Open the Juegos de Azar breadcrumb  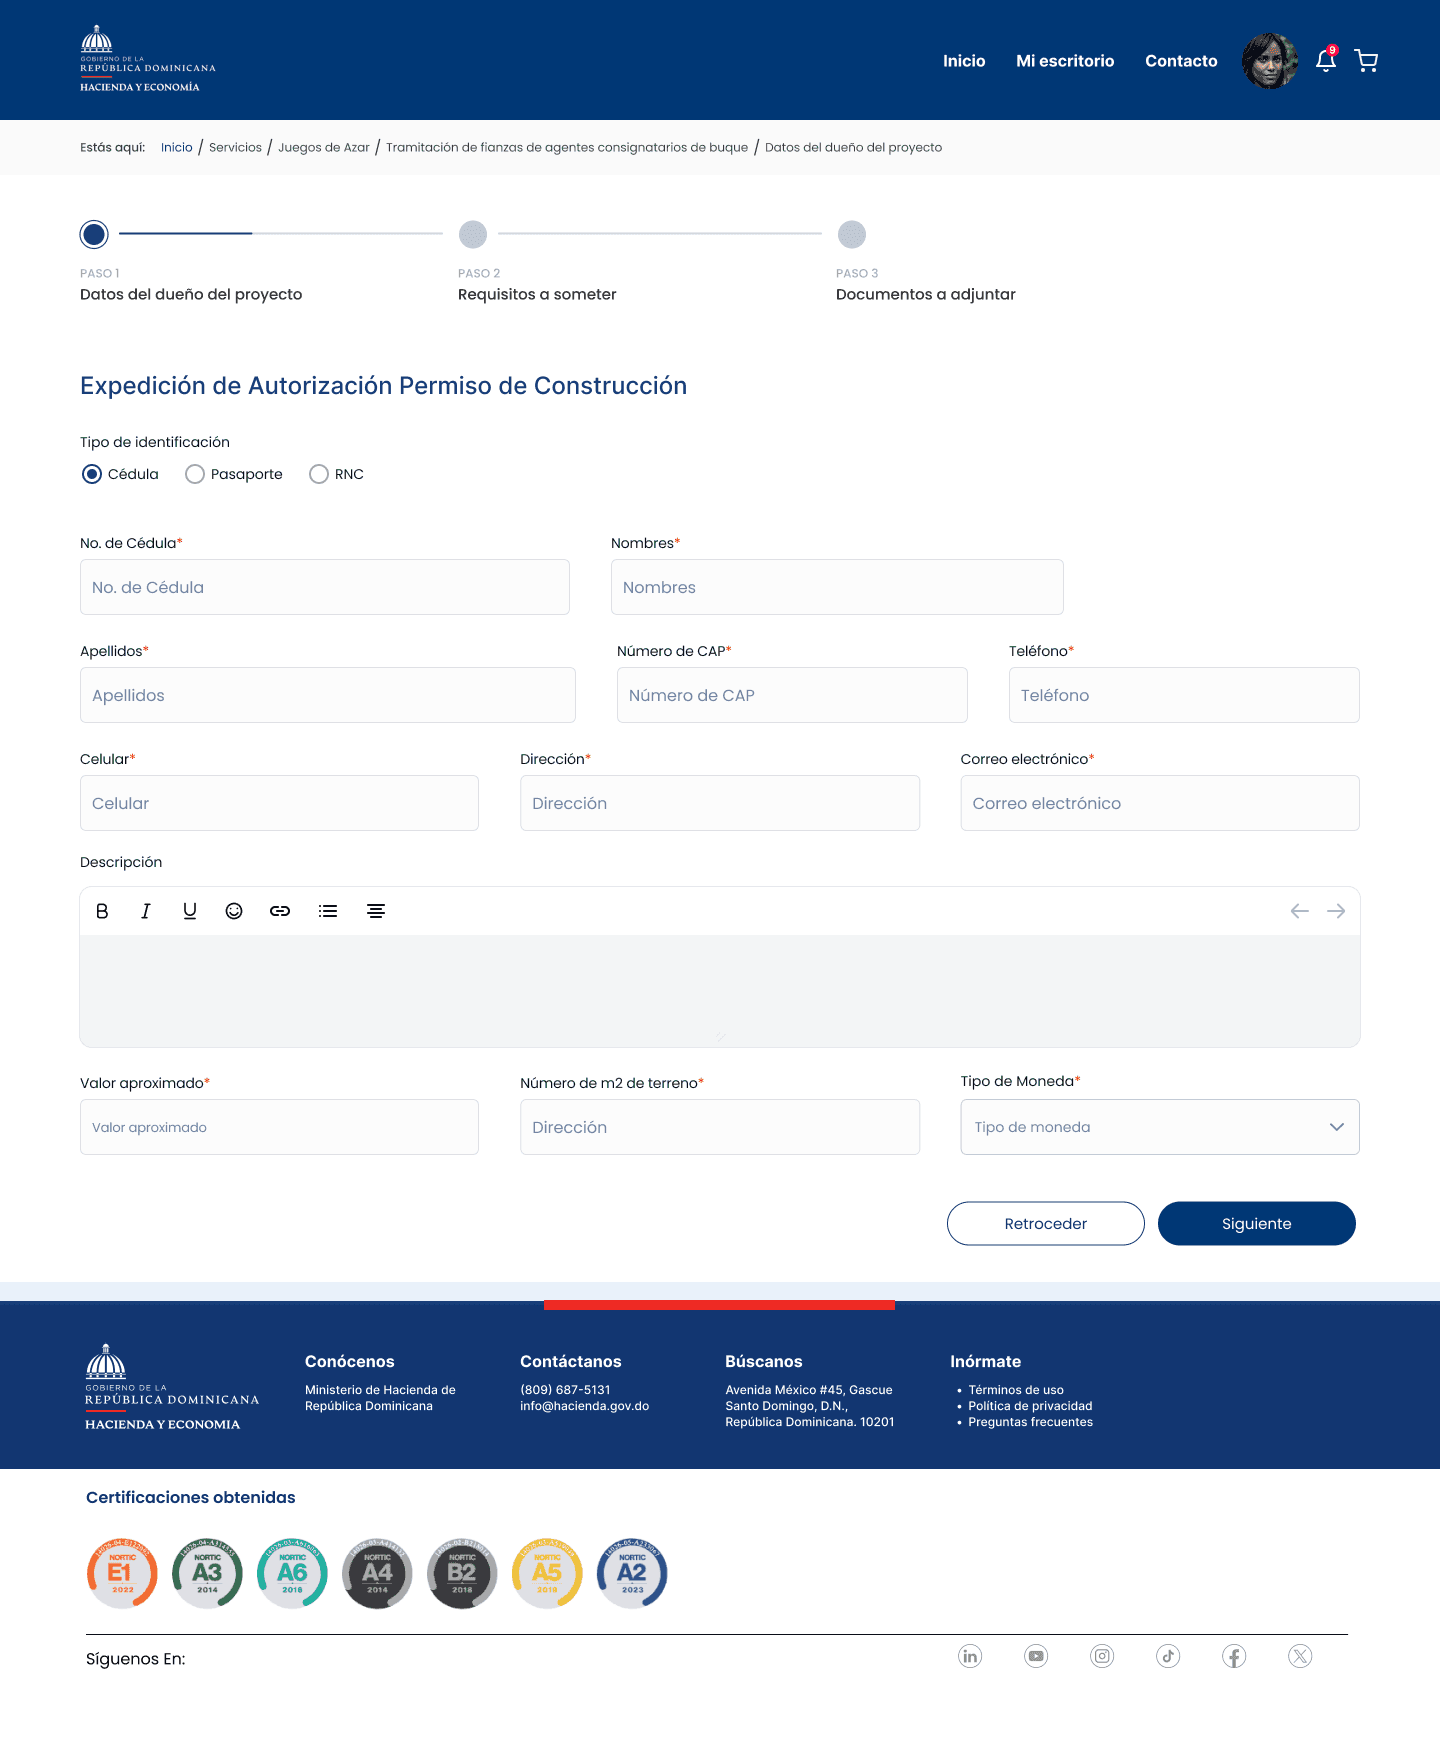[x=324, y=147]
